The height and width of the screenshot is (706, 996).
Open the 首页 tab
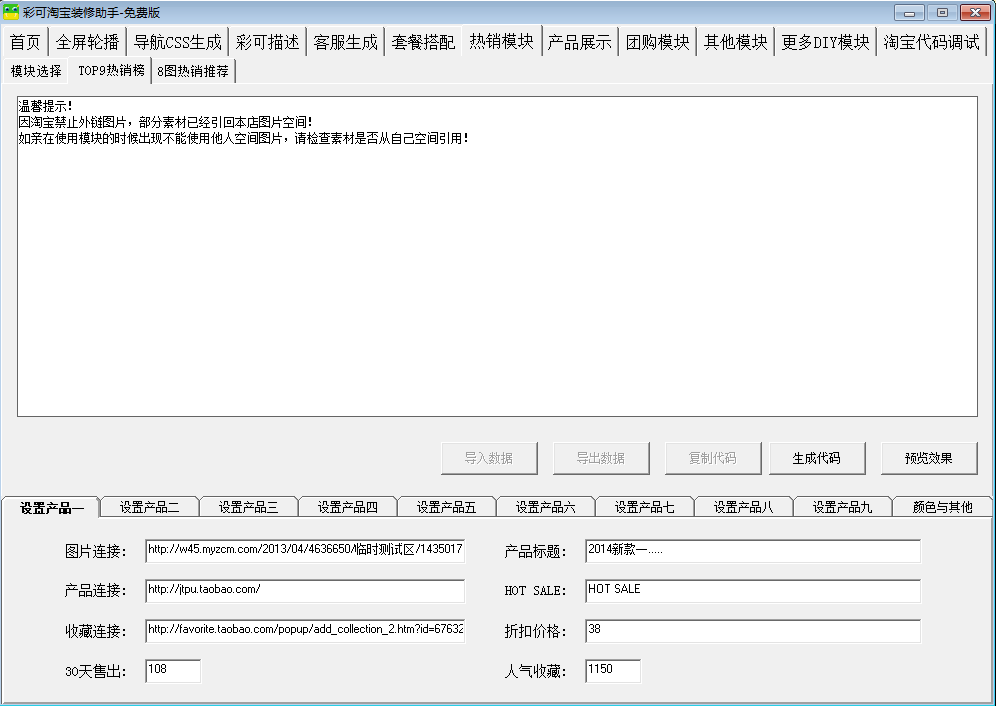tap(25, 42)
